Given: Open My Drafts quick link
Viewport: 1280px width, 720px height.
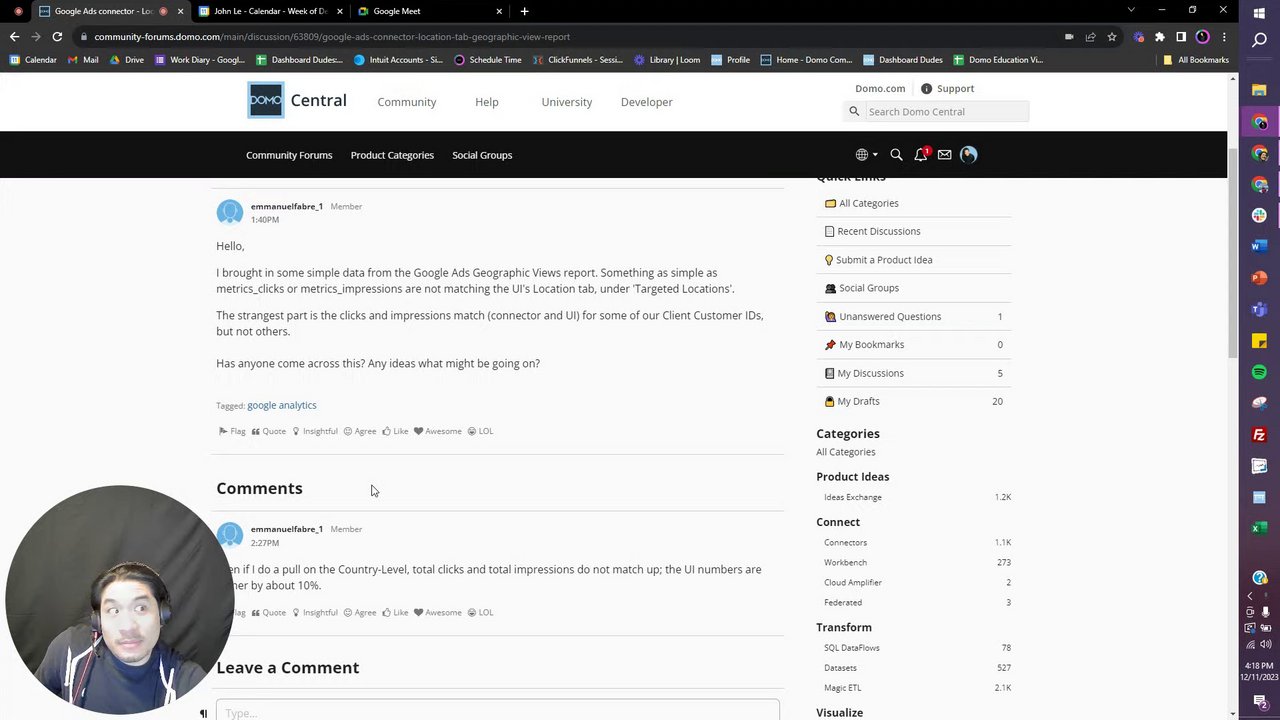Looking at the screenshot, I should pyautogui.click(x=852, y=401).
